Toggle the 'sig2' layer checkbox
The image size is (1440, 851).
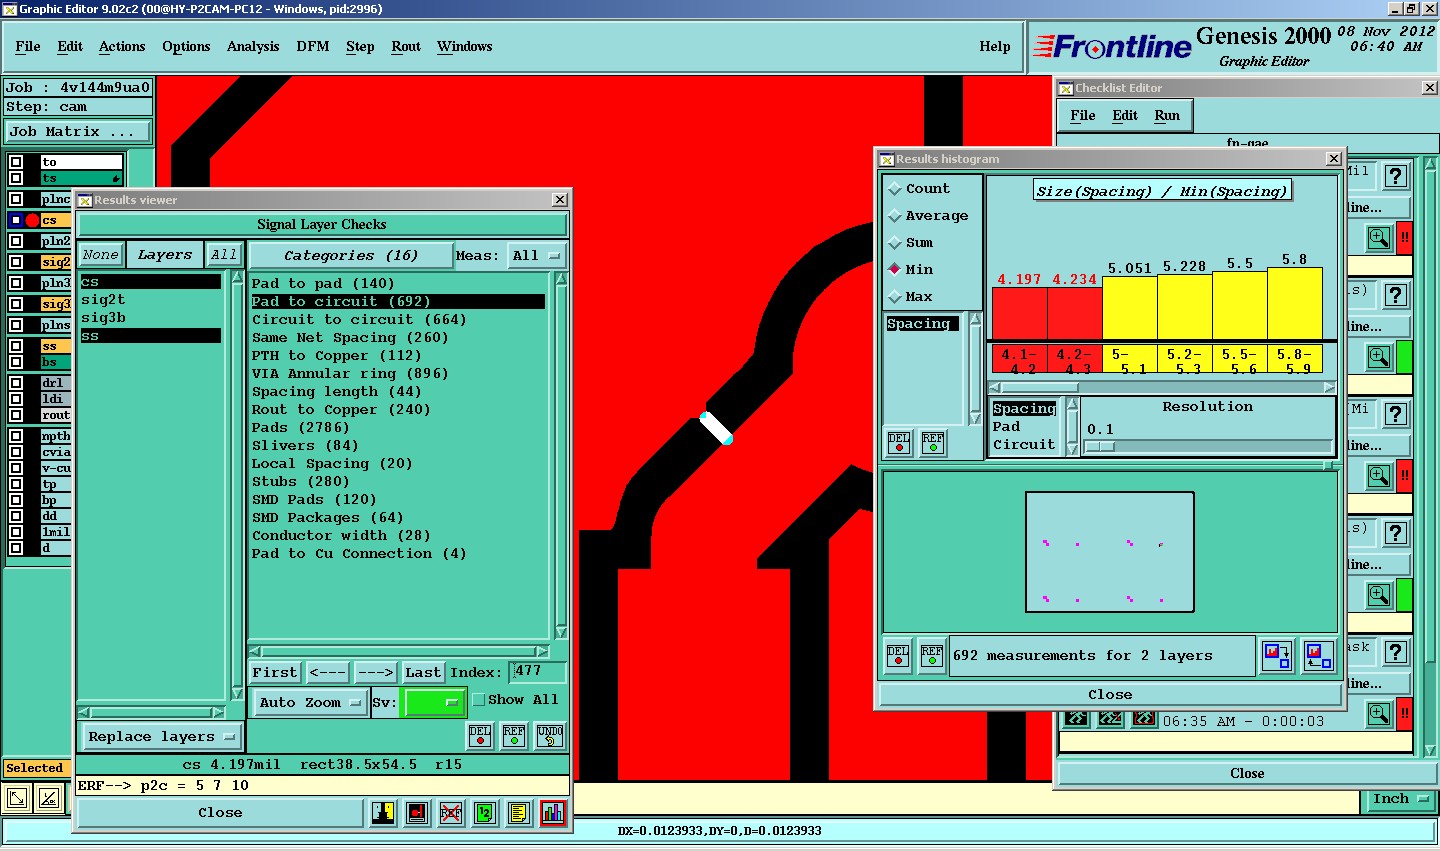coord(16,262)
